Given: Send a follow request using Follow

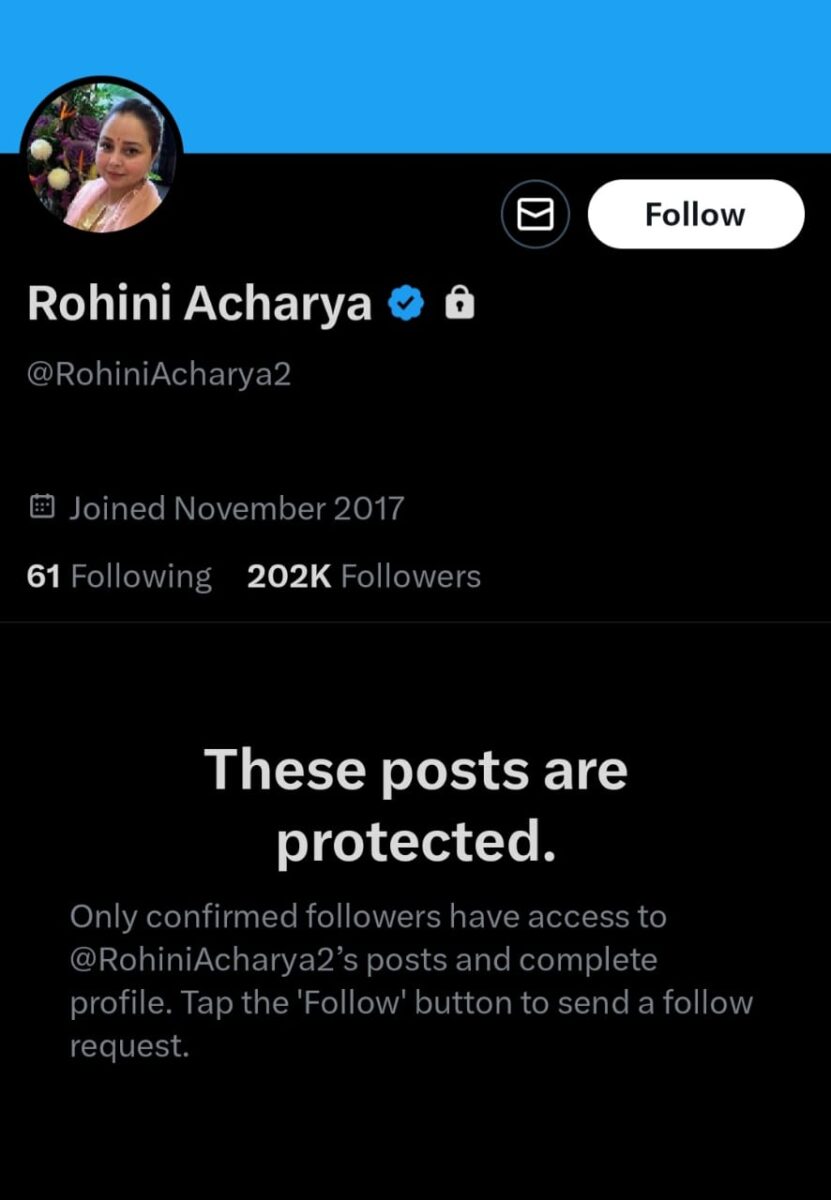Looking at the screenshot, I should coord(696,213).
